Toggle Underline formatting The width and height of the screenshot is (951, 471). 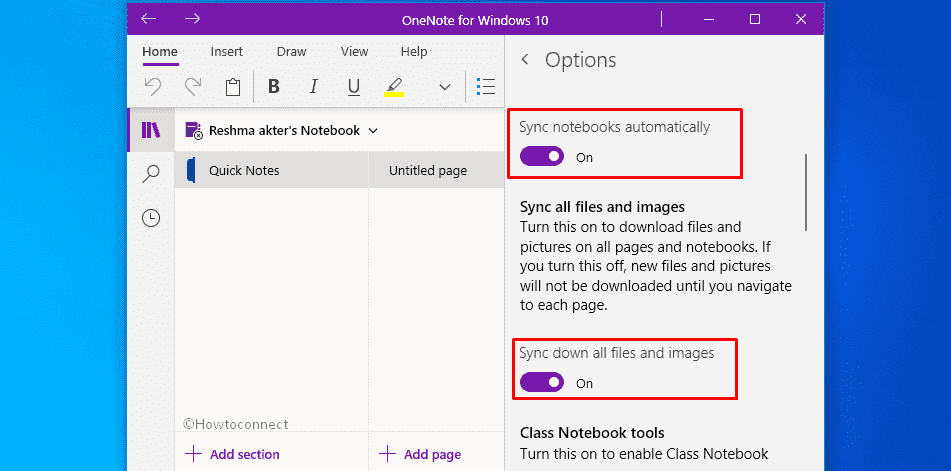coord(354,87)
